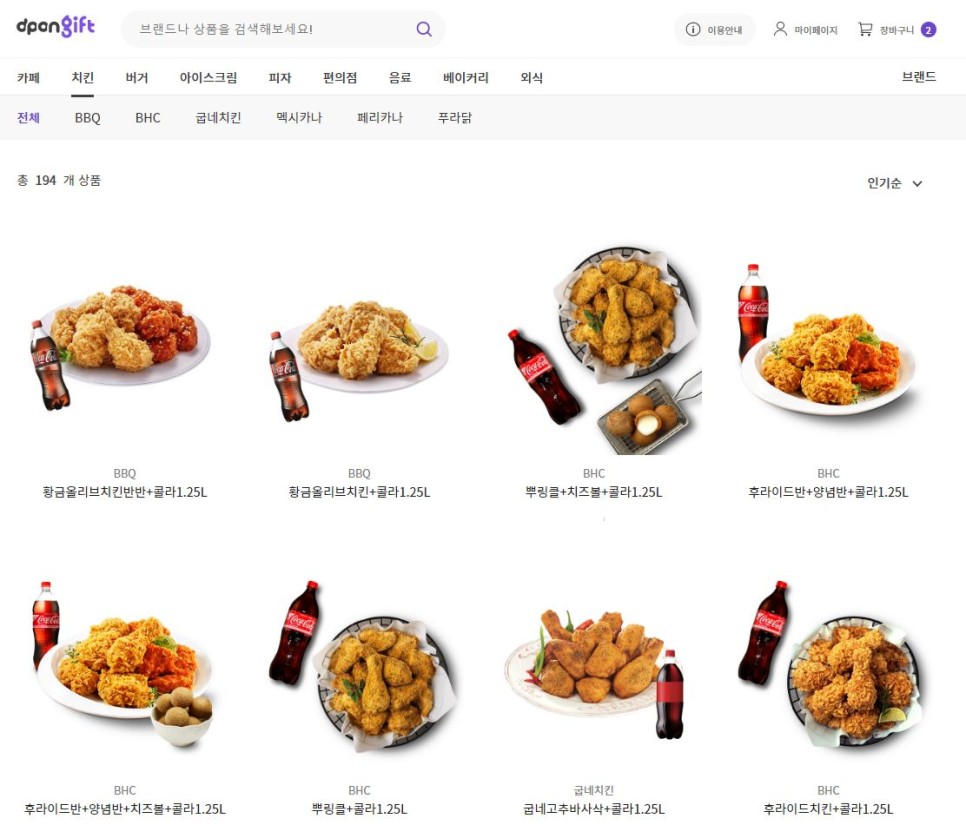Select the 피자 category tab
The image size is (966, 825).
[280, 78]
